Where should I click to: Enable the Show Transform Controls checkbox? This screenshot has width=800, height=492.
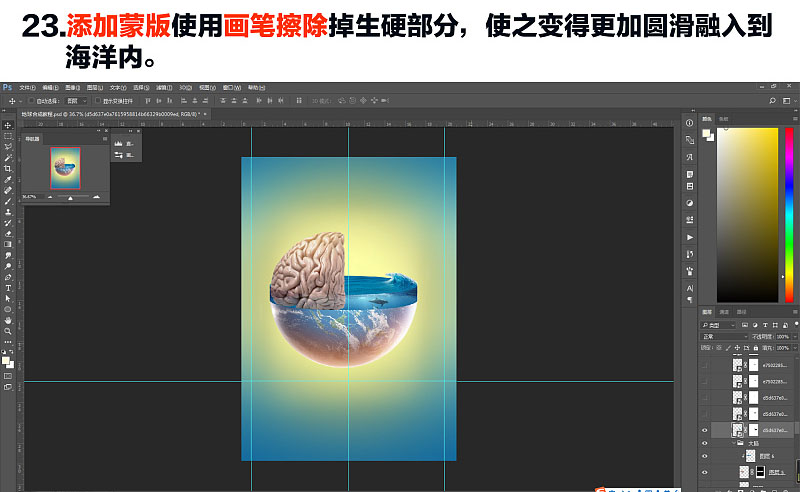coord(98,101)
